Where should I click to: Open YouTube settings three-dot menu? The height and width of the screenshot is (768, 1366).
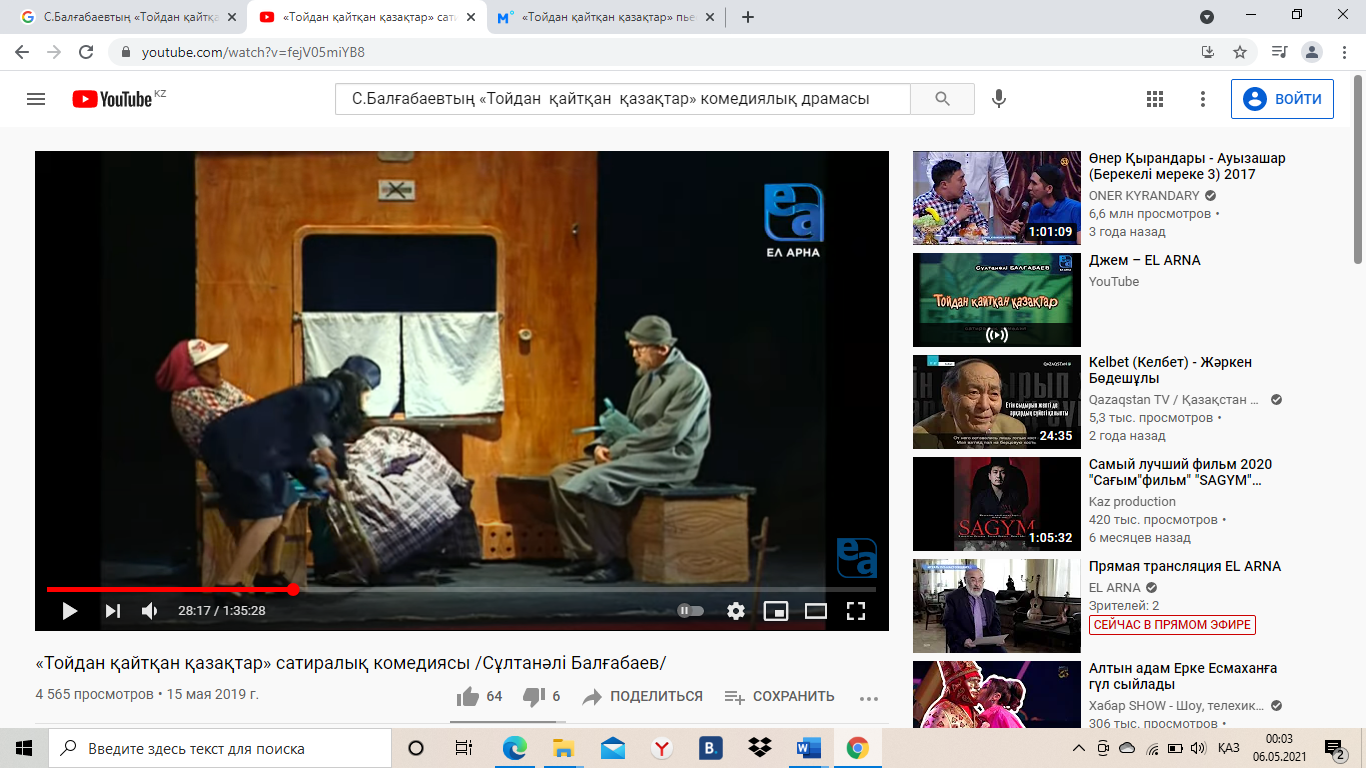(1203, 99)
